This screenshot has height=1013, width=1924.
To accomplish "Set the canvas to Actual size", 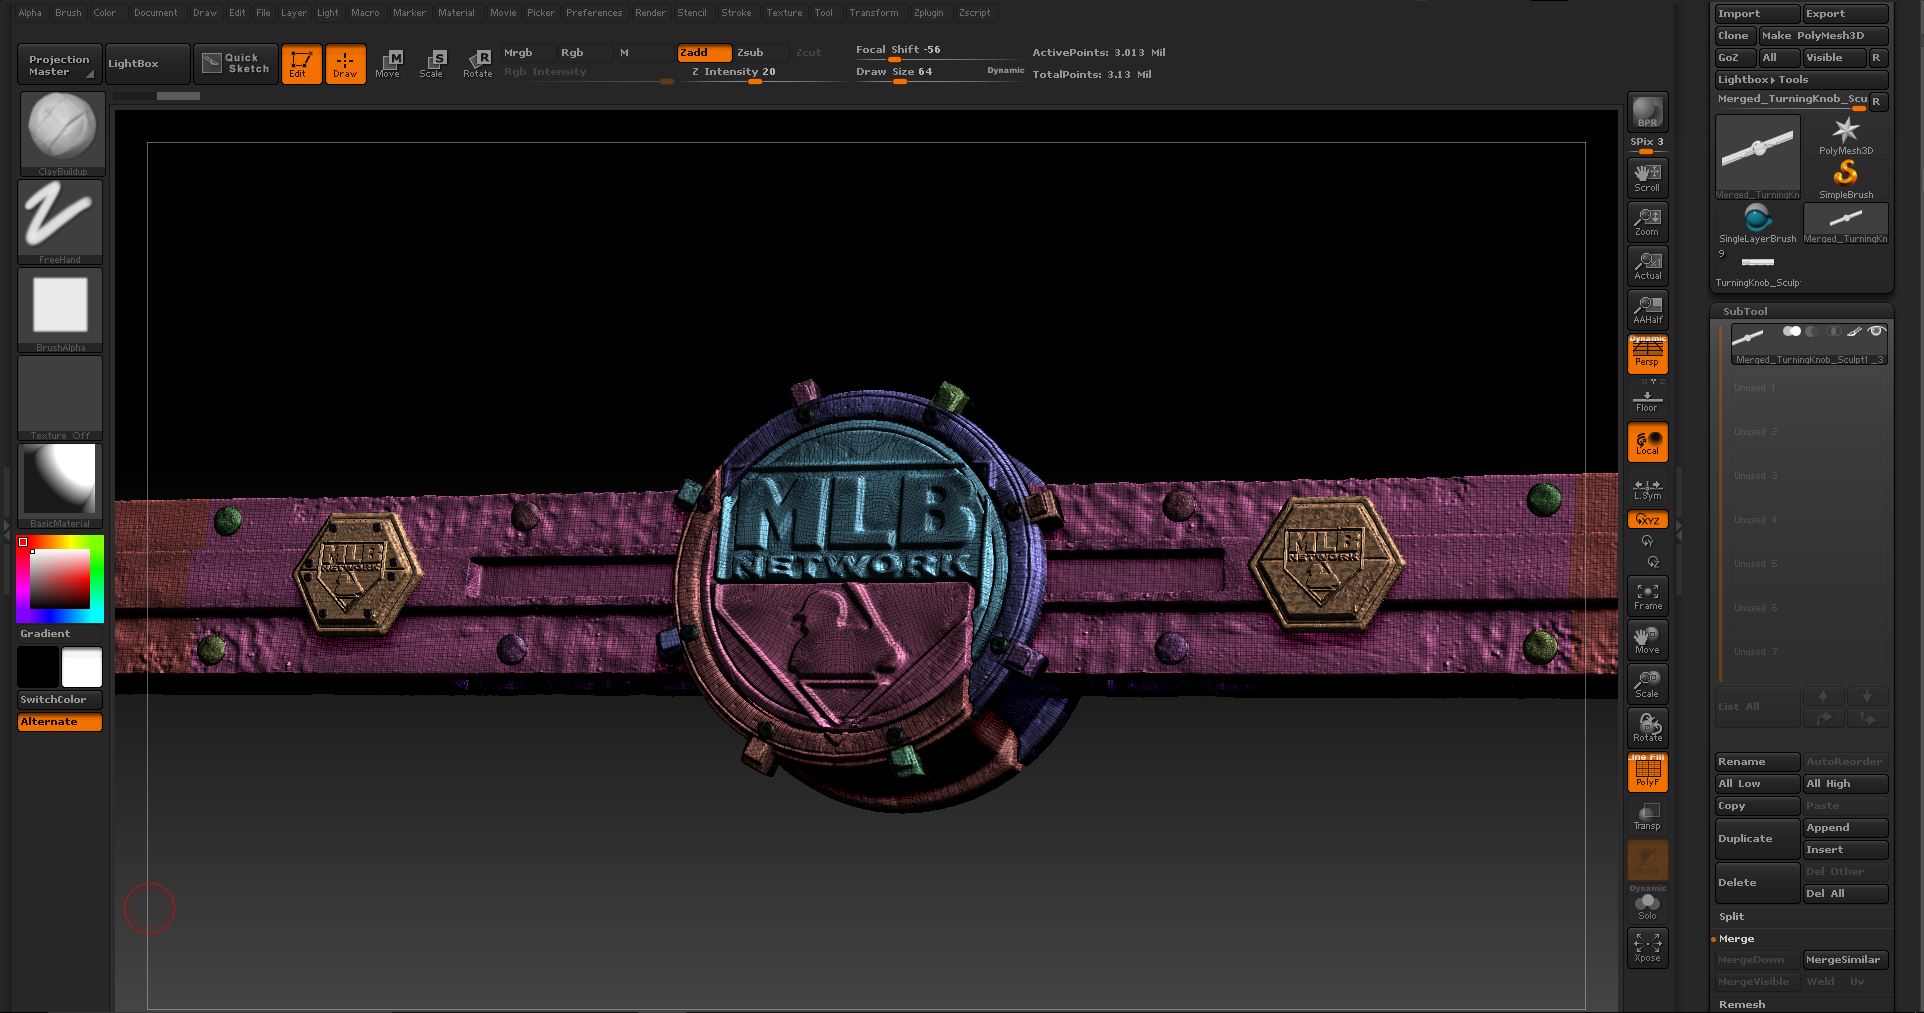I will [1647, 265].
